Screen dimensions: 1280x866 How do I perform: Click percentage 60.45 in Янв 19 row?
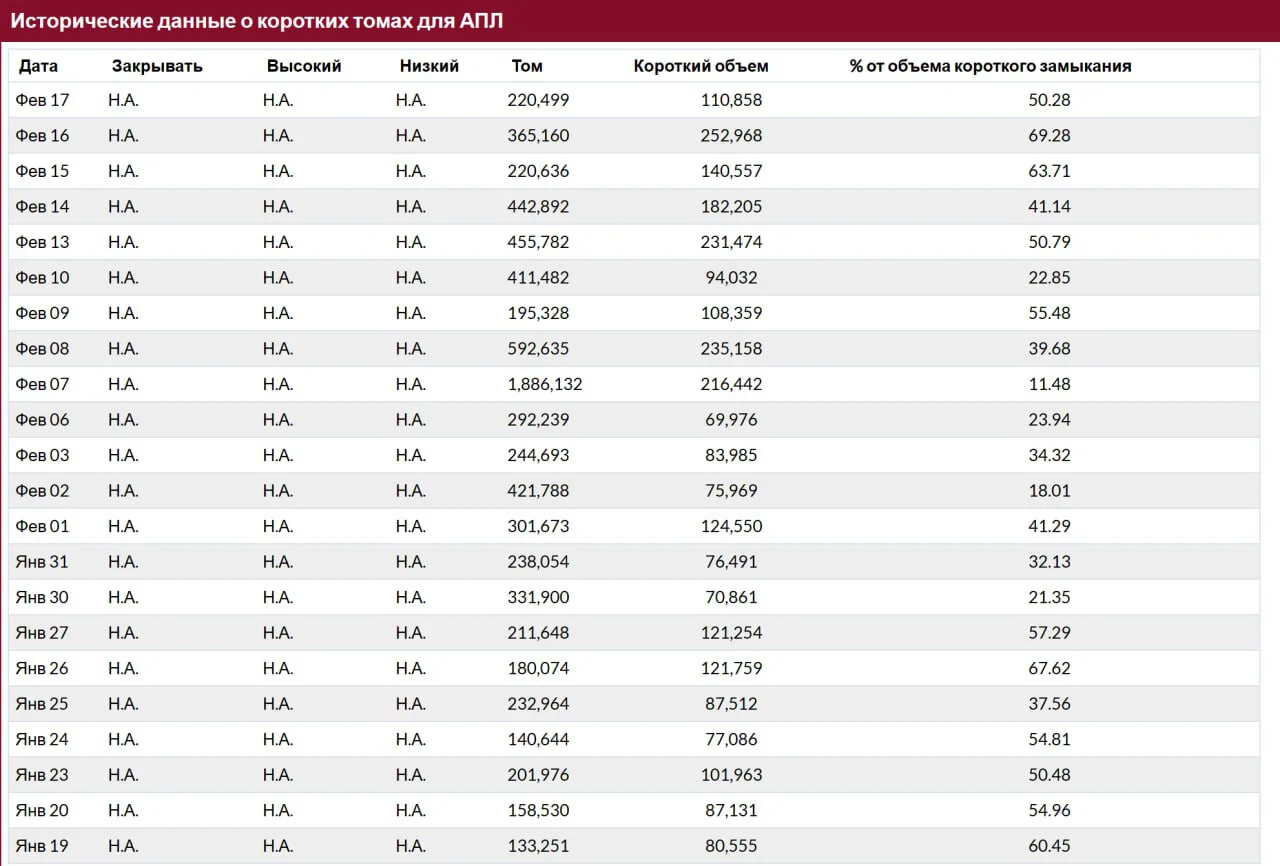pyautogui.click(x=1049, y=846)
